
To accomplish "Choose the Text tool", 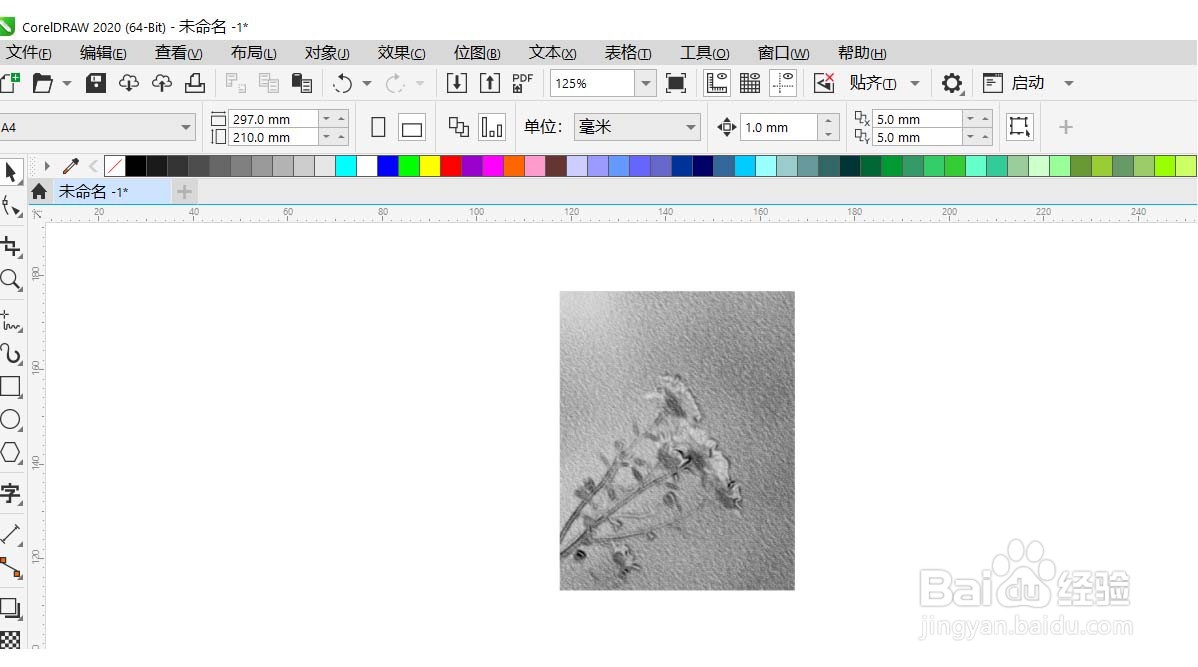I will pos(12,493).
